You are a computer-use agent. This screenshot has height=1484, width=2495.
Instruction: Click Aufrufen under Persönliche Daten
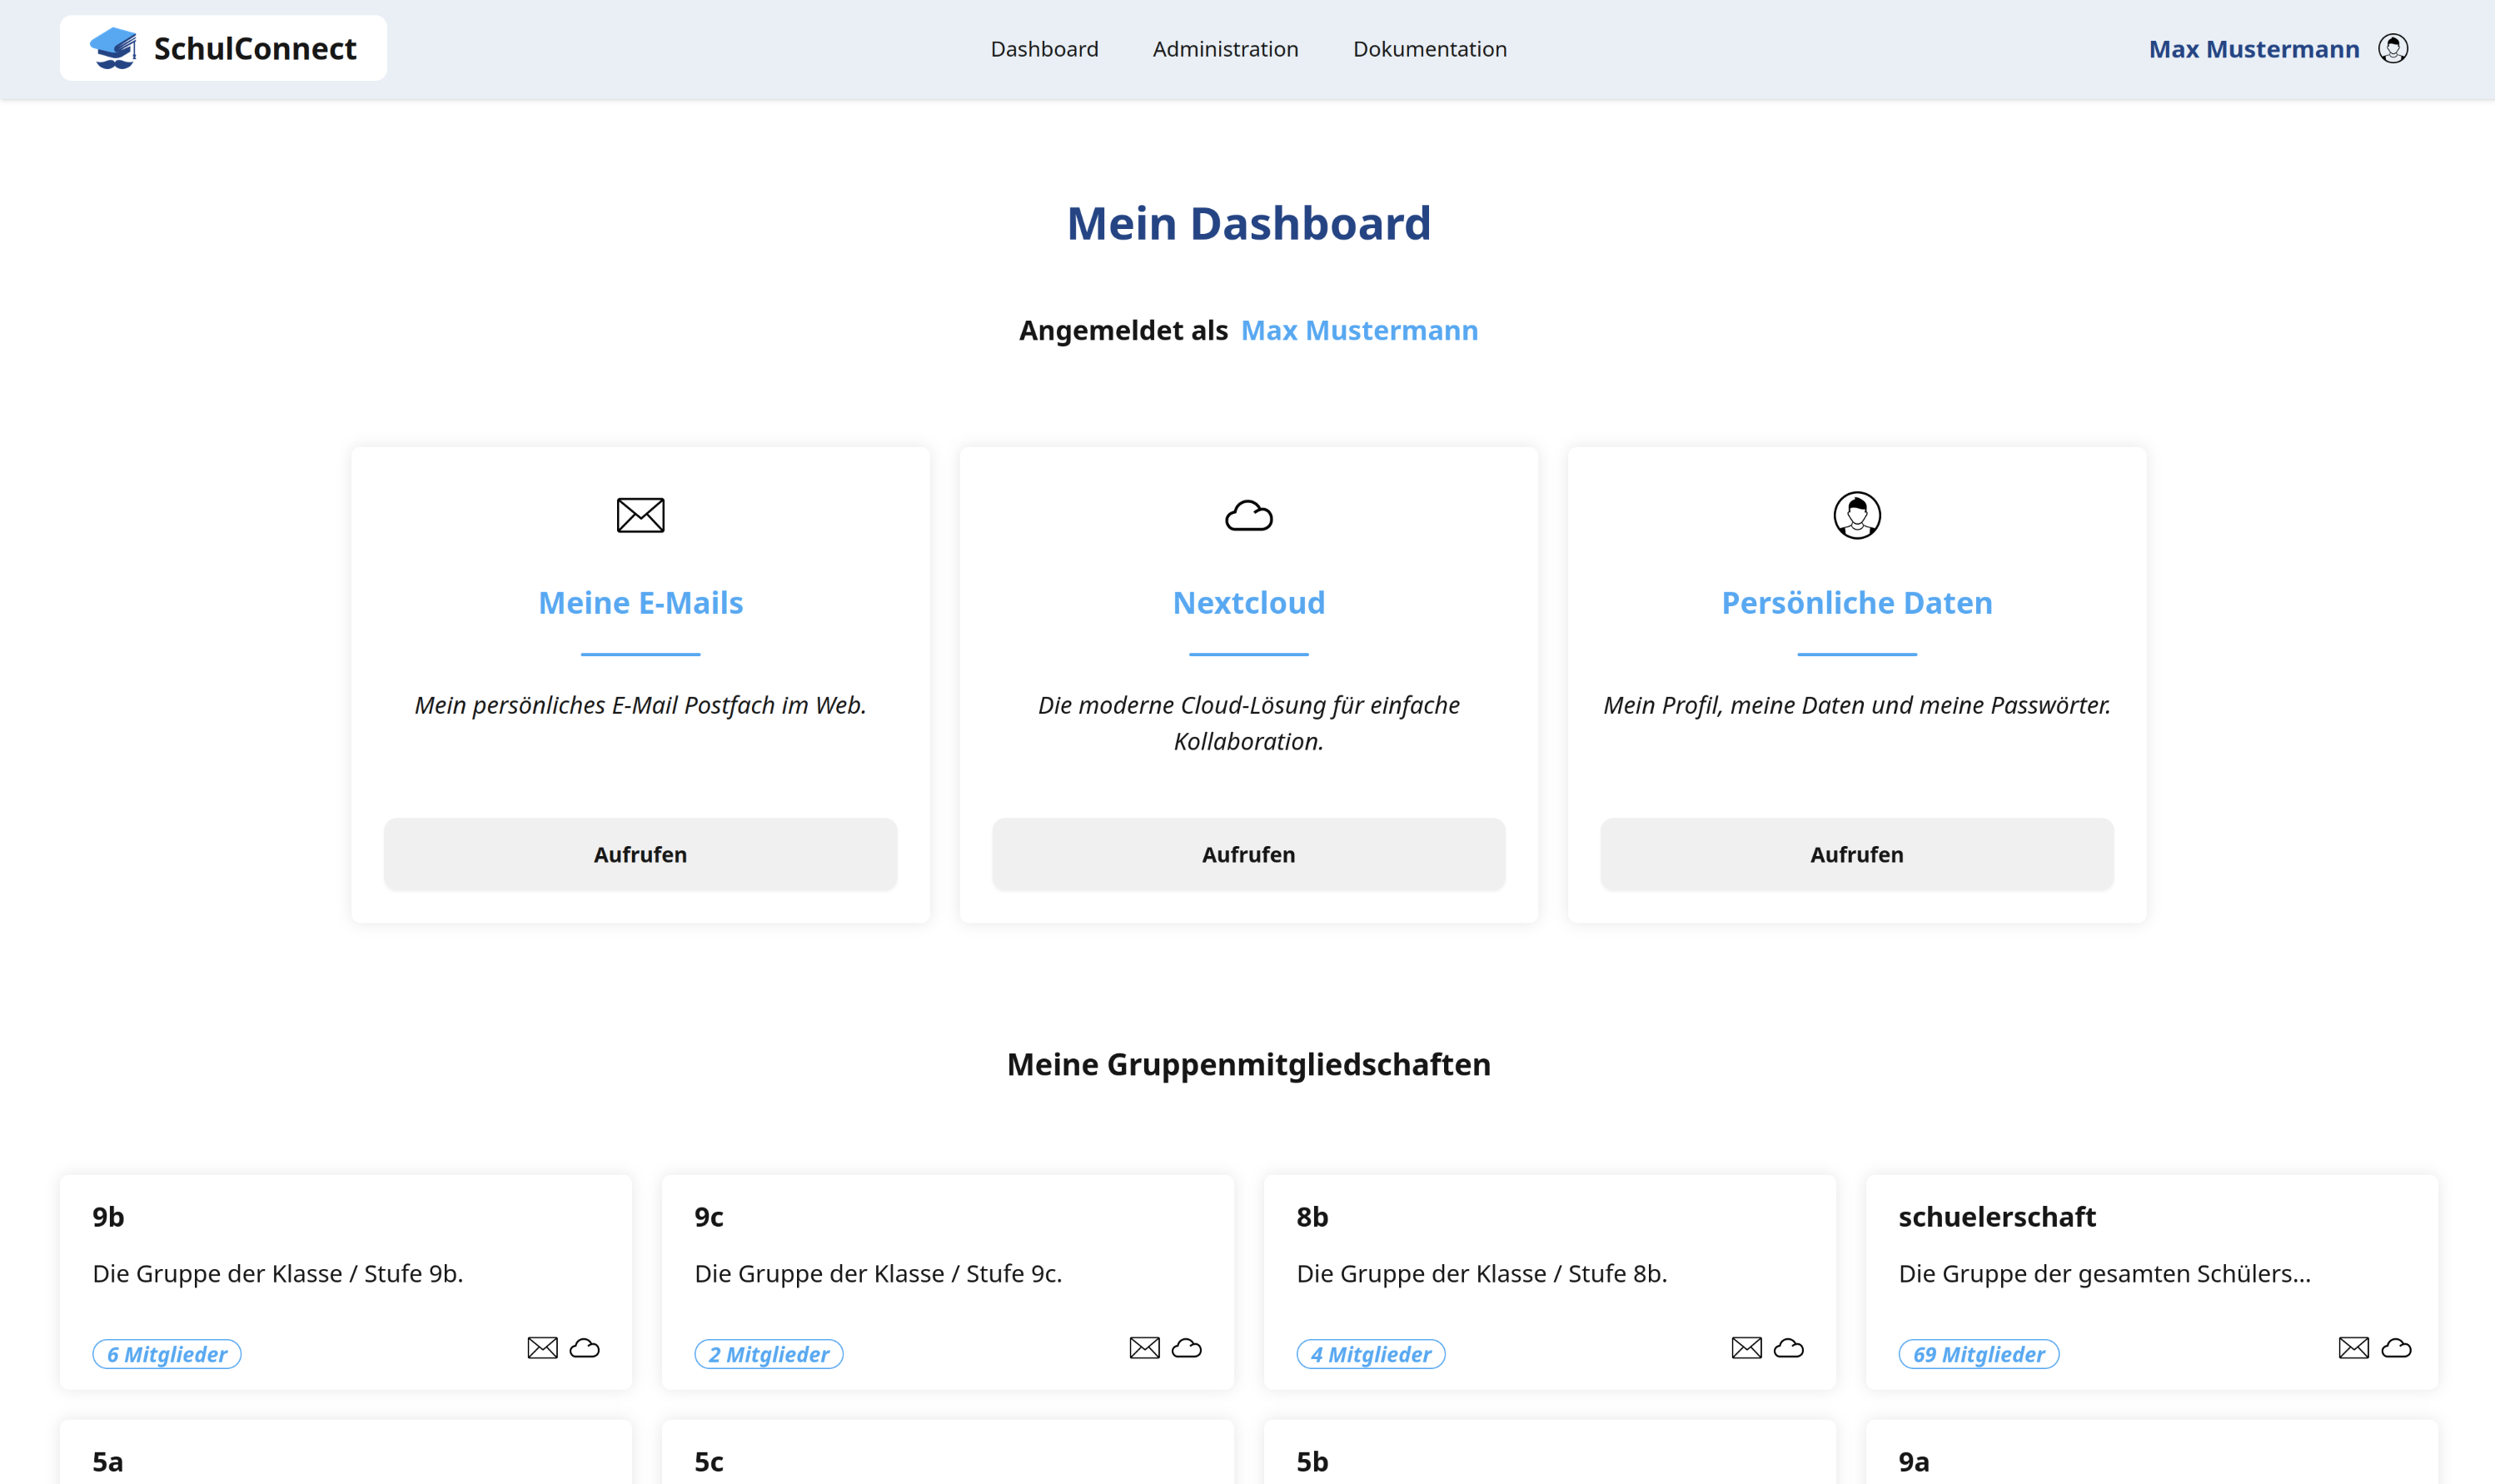pyautogui.click(x=1857, y=854)
